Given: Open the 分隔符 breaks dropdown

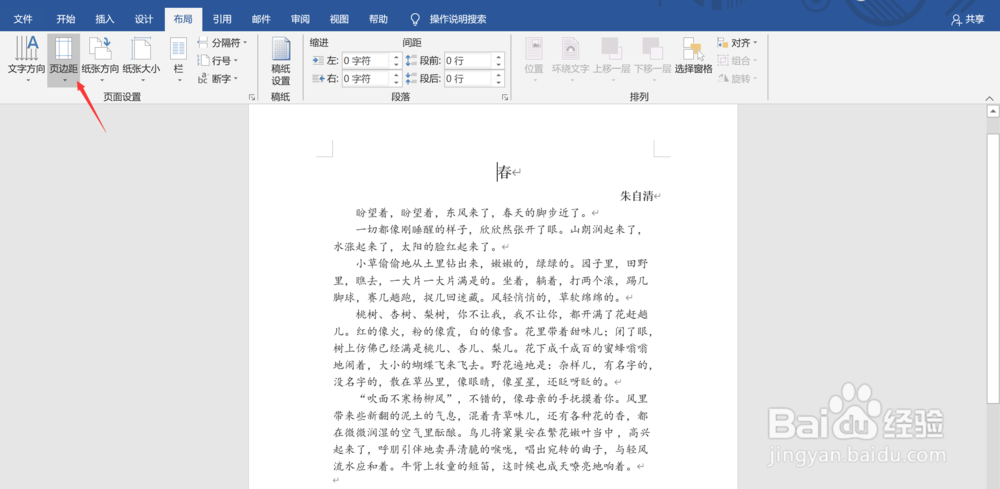Looking at the screenshot, I should point(221,43).
